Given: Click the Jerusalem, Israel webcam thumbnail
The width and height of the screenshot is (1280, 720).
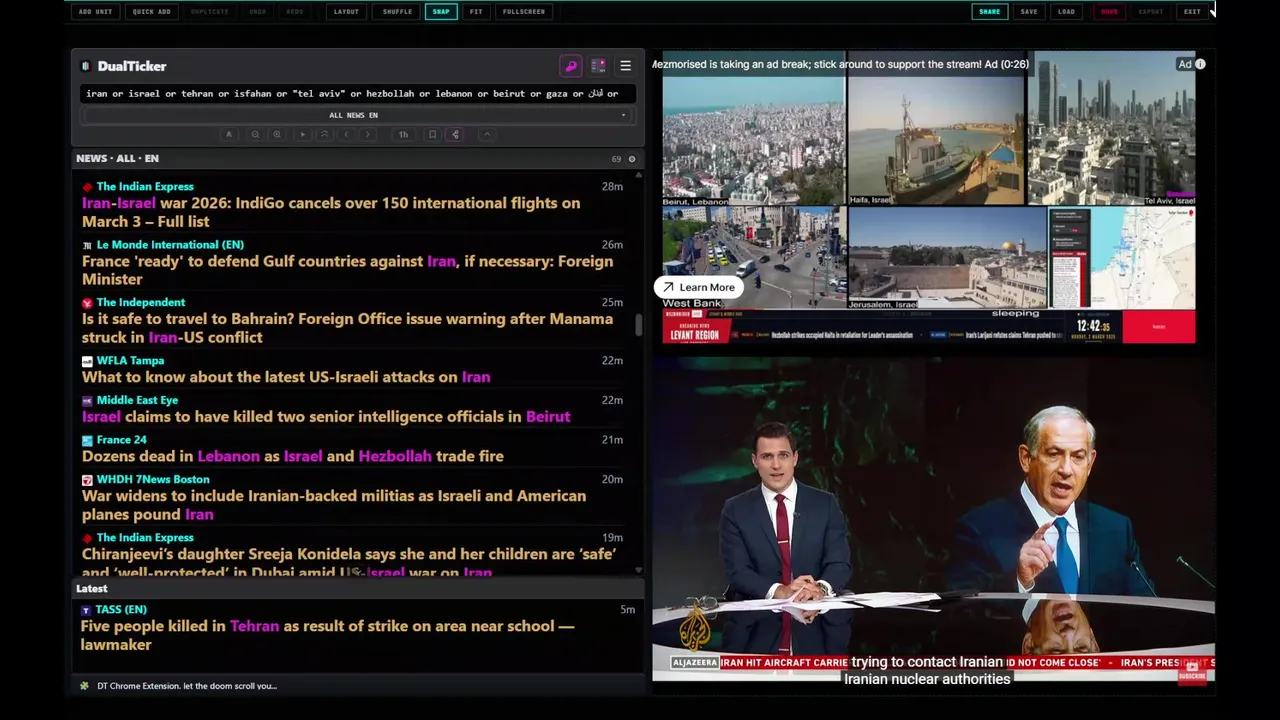Looking at the screenshot, I should coord(947,258).
